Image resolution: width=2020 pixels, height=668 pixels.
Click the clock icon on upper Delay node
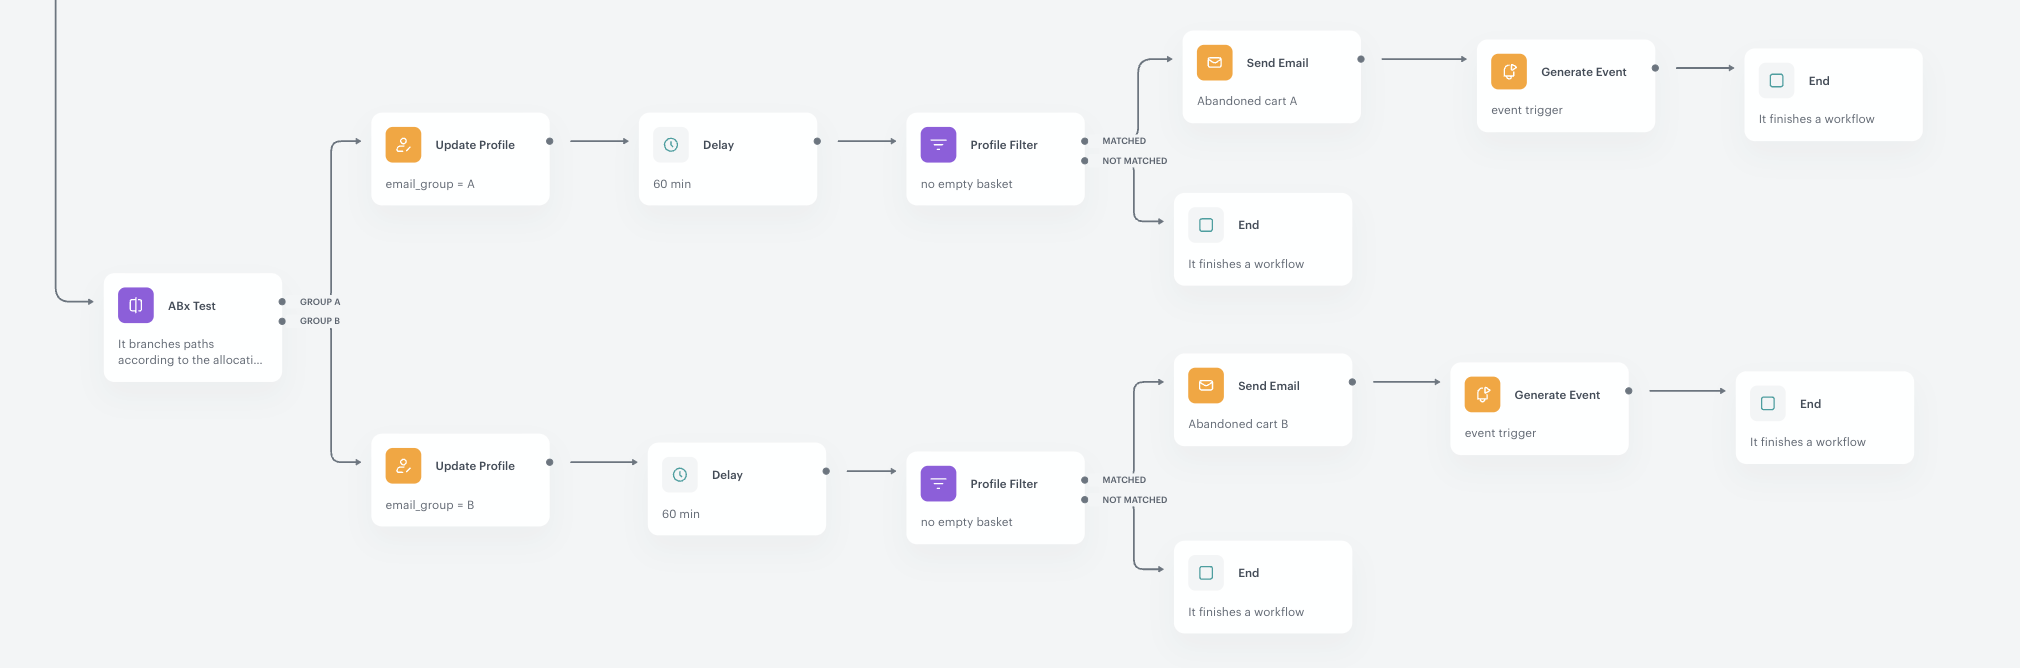click(671, 145)
